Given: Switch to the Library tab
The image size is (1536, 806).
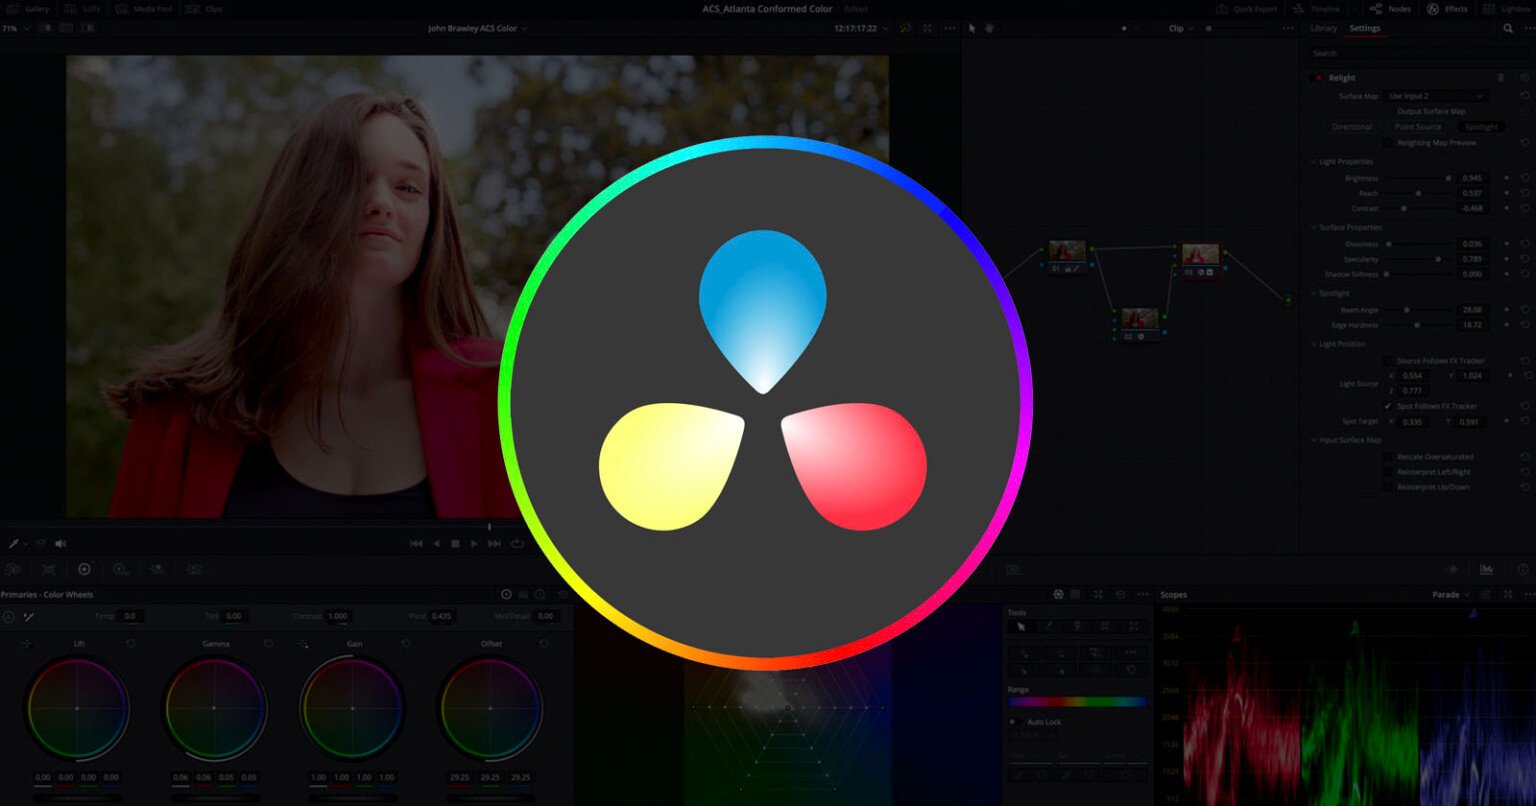Looking at the screenshot, I should (1322, 27).
